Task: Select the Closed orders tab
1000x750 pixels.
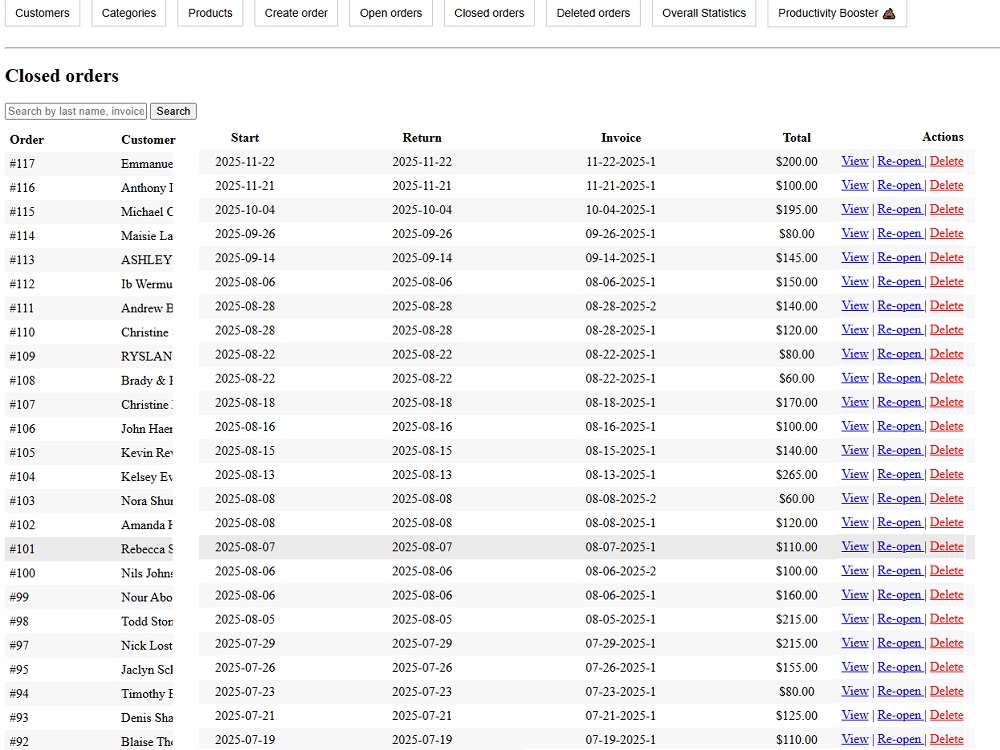Action: coord(489,13)
